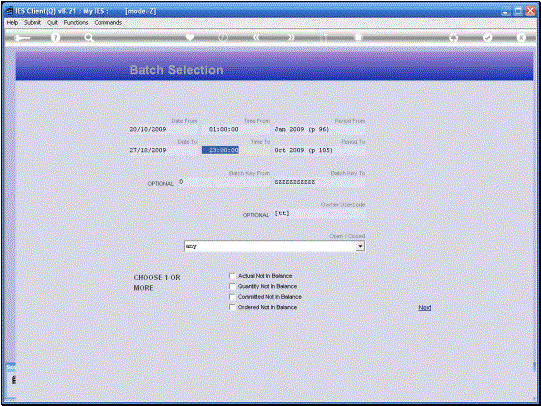Image resolution: width=541 pixels, height=406 pixels.
Task: Click the heart favorites icon
Action: pos(190,37)
